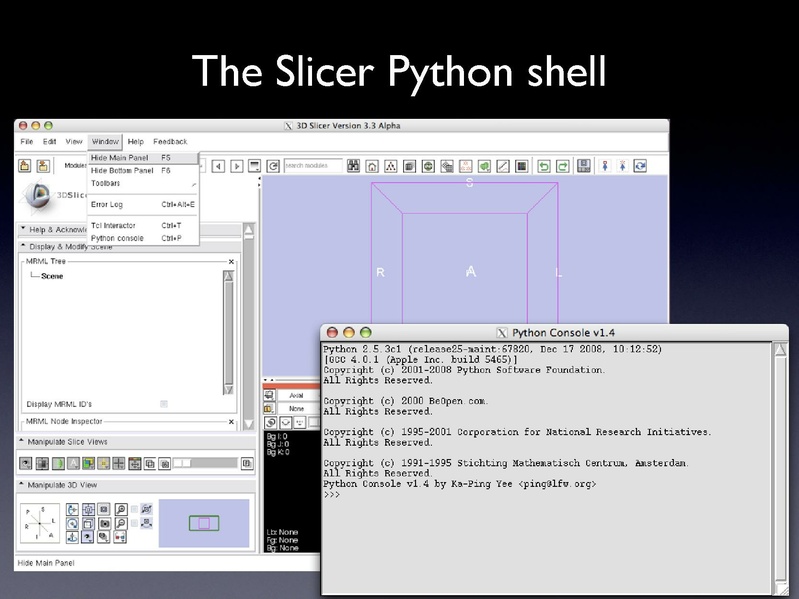This screenshot has height=599, width=799.
Task: Click the MRML Tree vertical scrollbar
Action: coord(228,333)
